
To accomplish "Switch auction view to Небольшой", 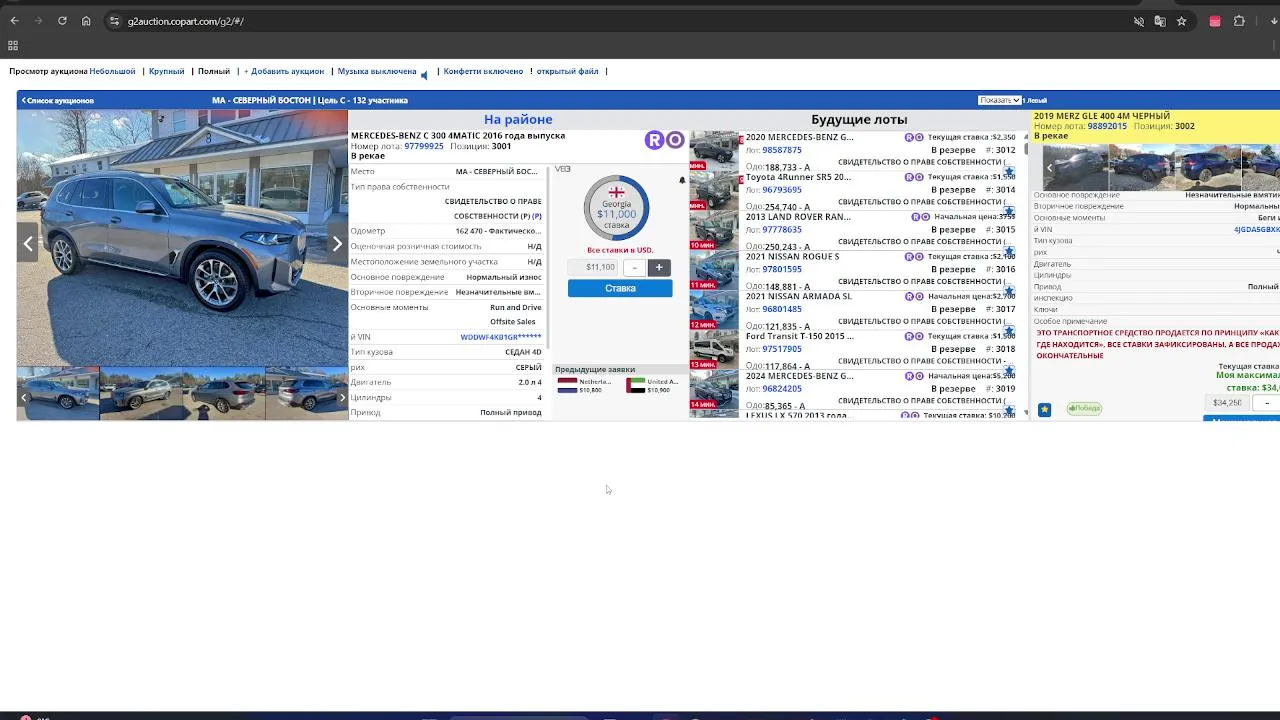I will click(112, 71).
